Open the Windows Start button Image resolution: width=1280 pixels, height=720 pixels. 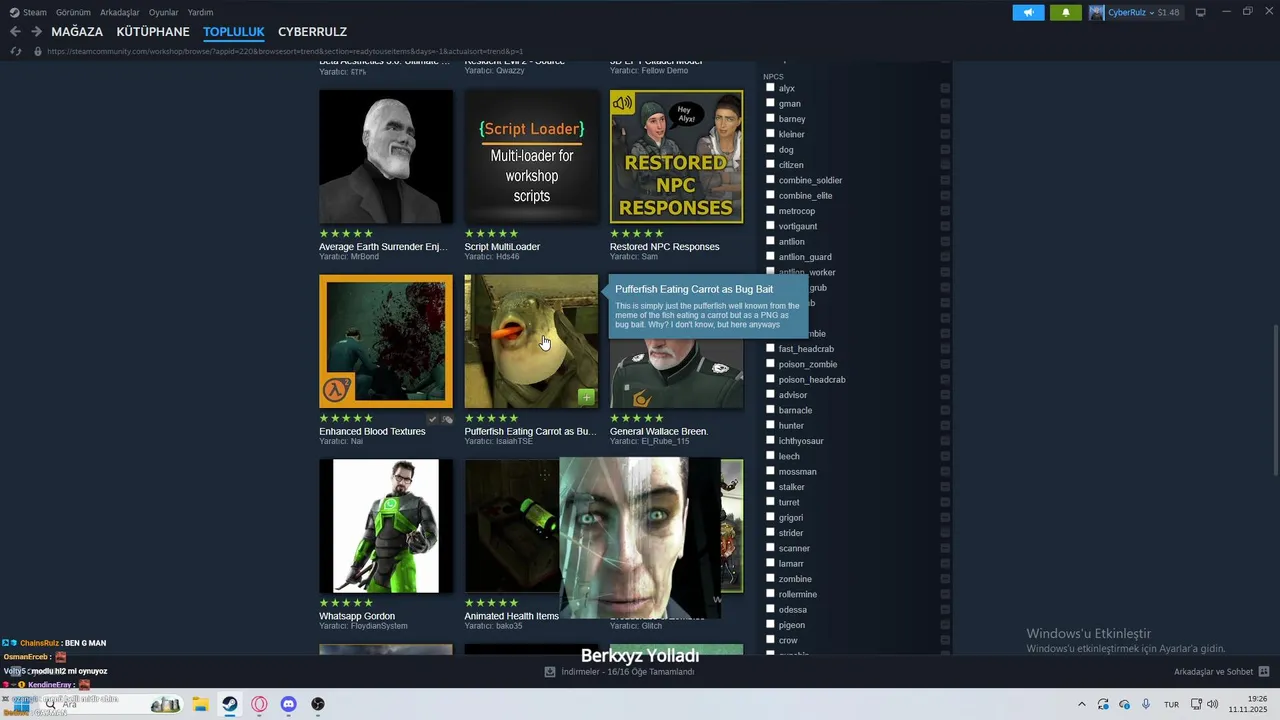(x=21, y=704)
